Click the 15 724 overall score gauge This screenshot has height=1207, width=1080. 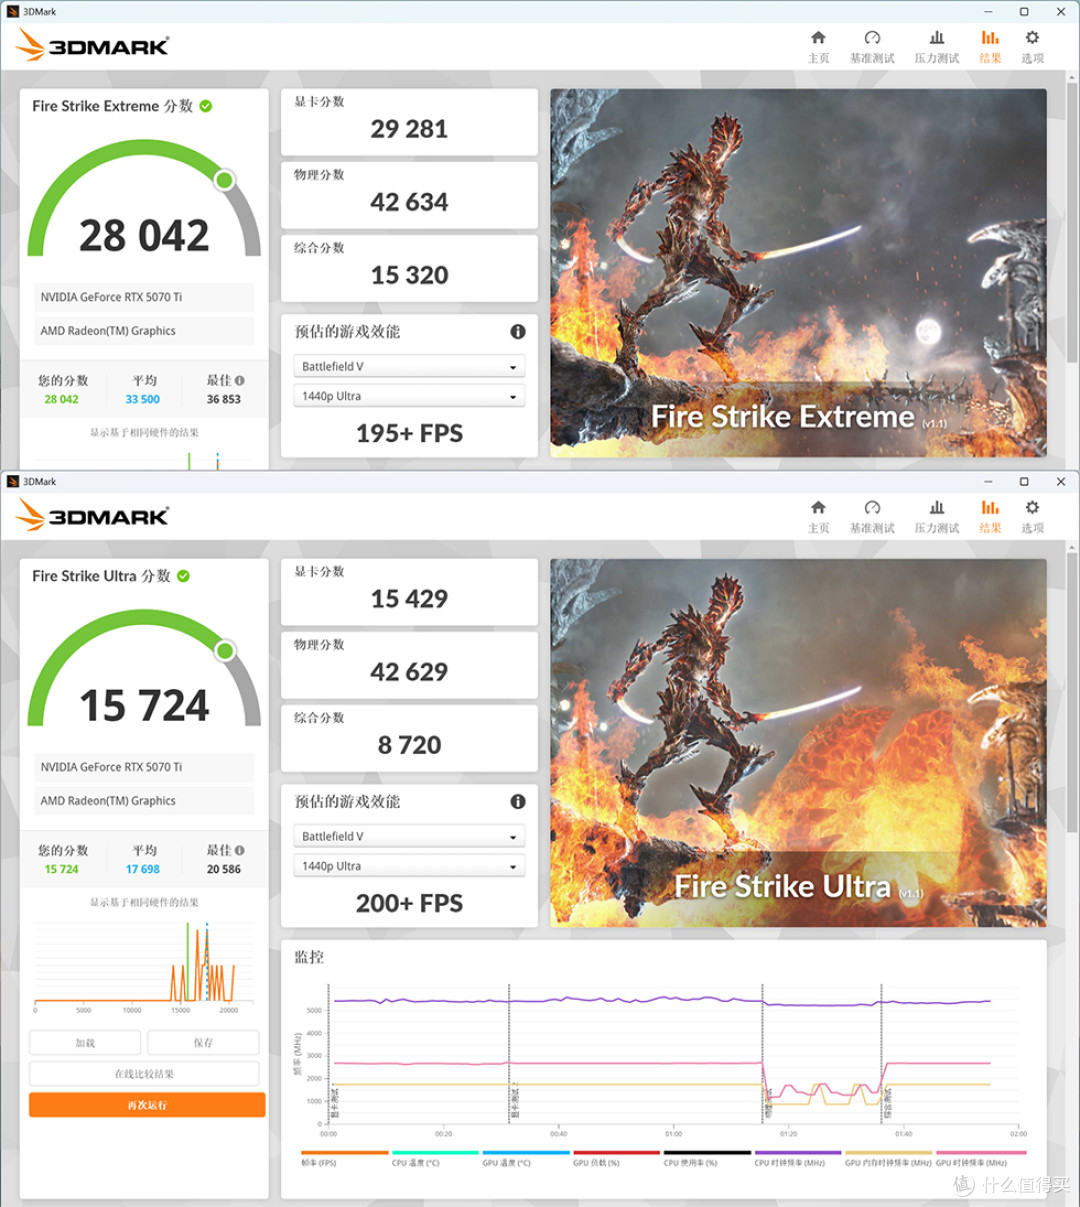pos(144,670)
